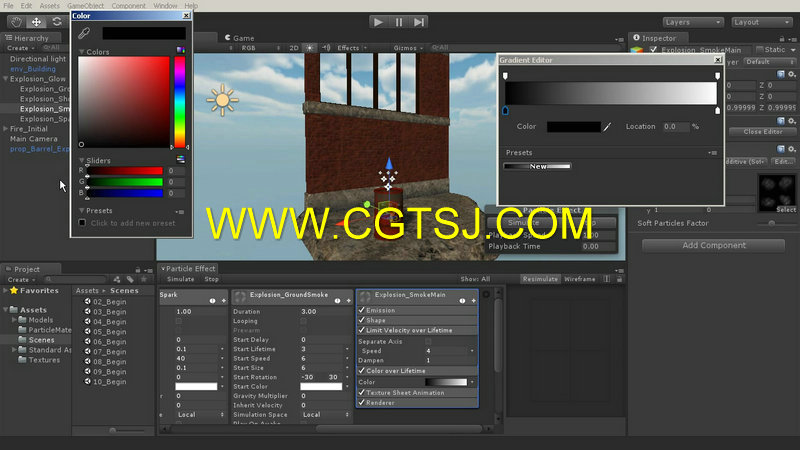Toggle Shape module checkbox

[362, 320]
